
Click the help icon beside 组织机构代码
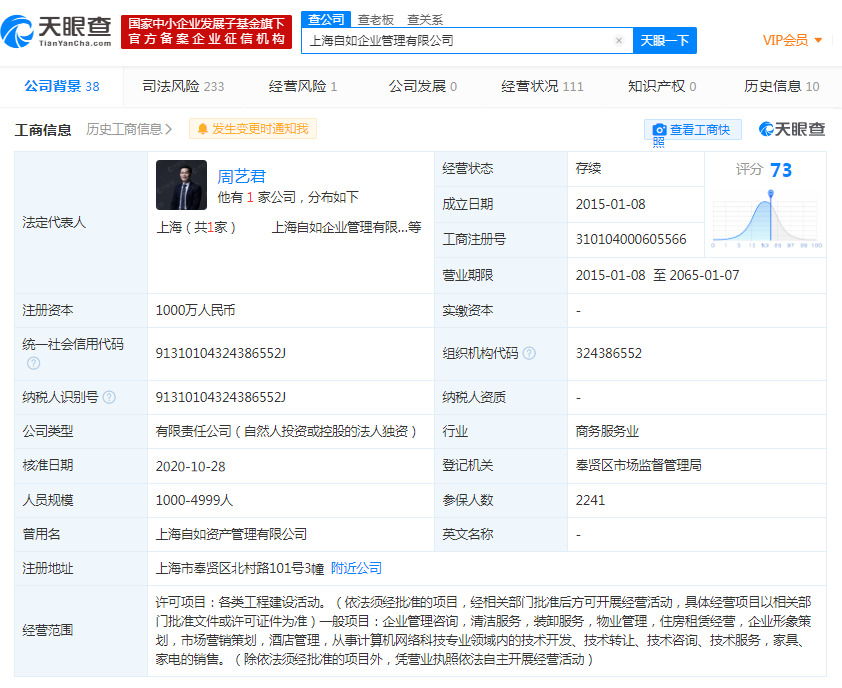529,353
